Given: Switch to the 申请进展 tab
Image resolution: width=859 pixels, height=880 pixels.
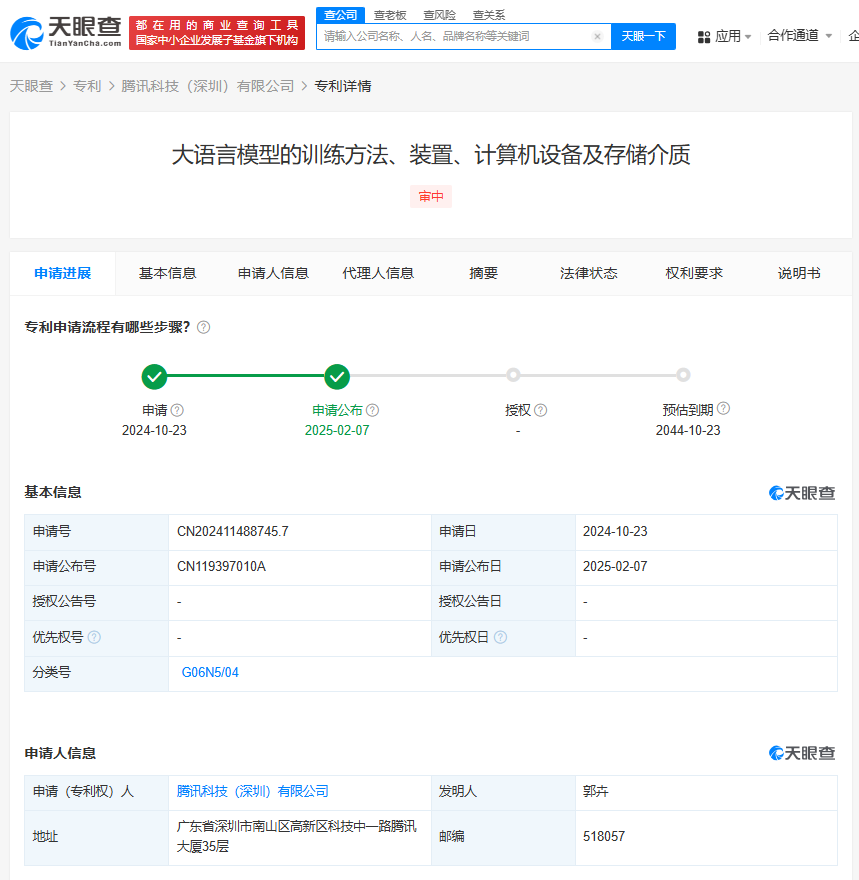Looking at the screenshot, I should (x=63, y=273).
